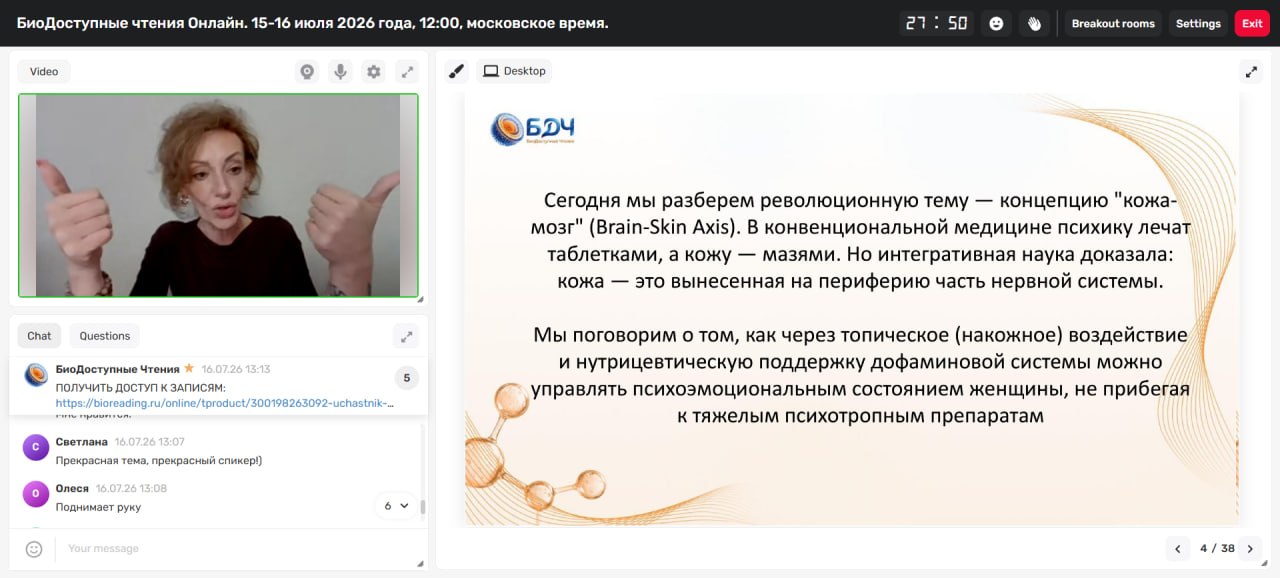The width and height of the screenshot is (1280, 578).
Task: Click the timer display 27:50
Action: click(x=937, y=23)
